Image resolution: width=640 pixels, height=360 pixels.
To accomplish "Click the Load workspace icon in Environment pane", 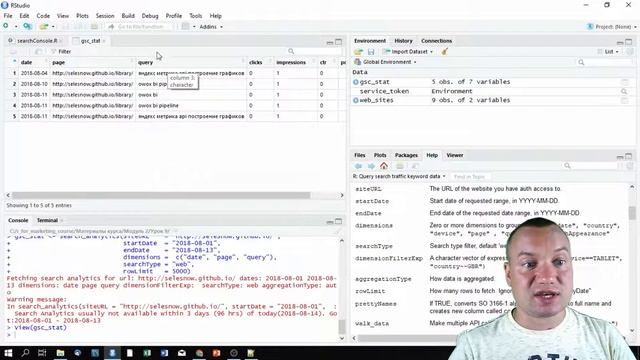I will 358,52.
